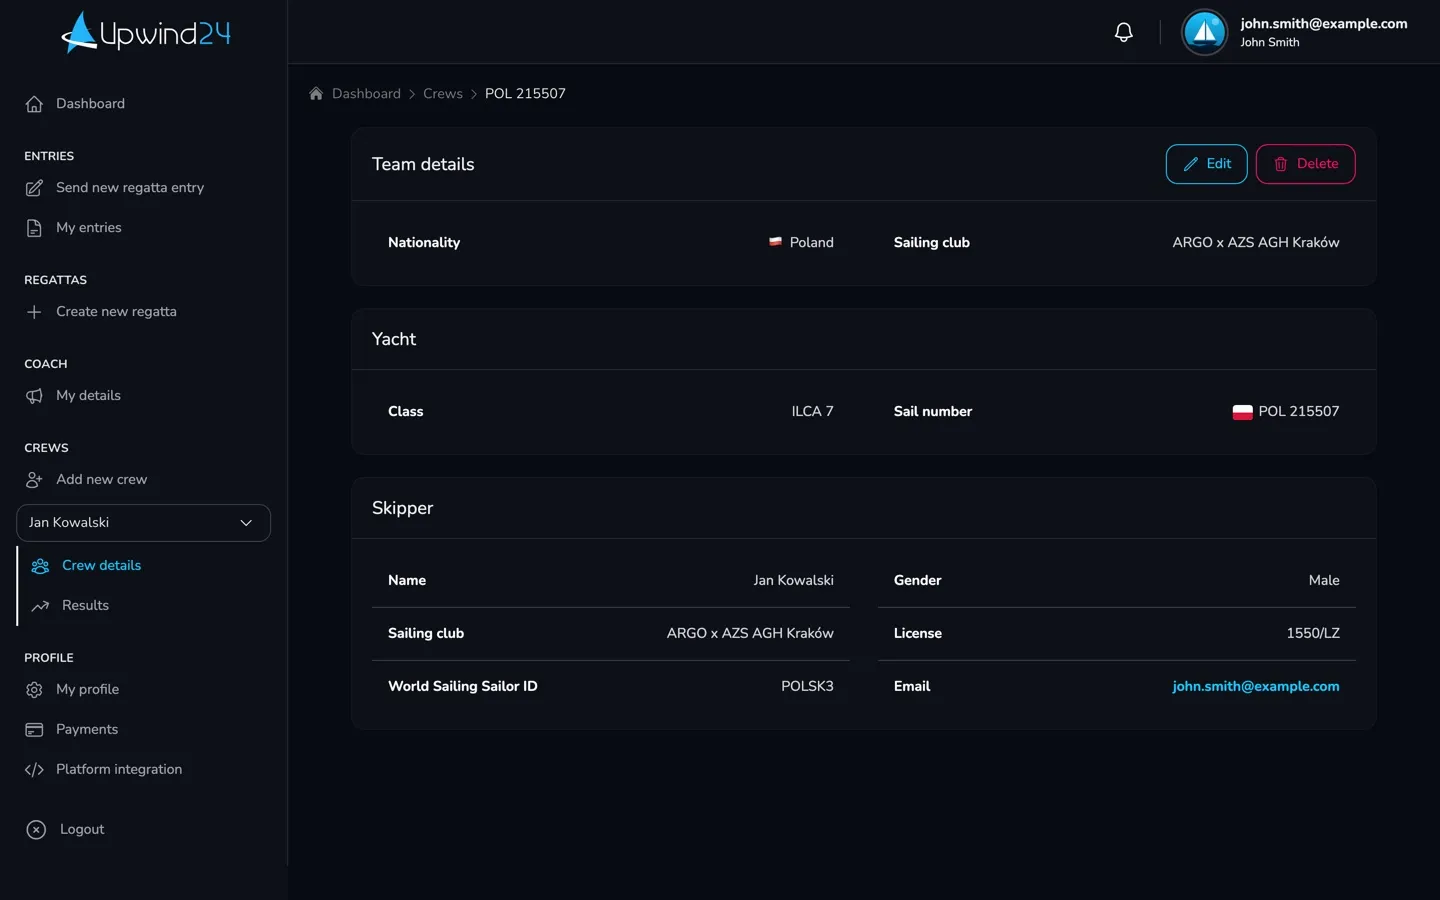Click the Platform integration code icon

34,770
